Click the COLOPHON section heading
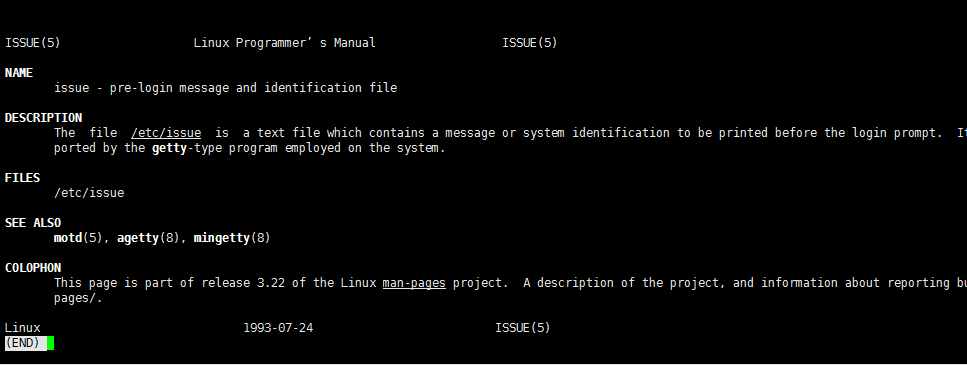Viewport: 967px width, 365px height. 33,268
